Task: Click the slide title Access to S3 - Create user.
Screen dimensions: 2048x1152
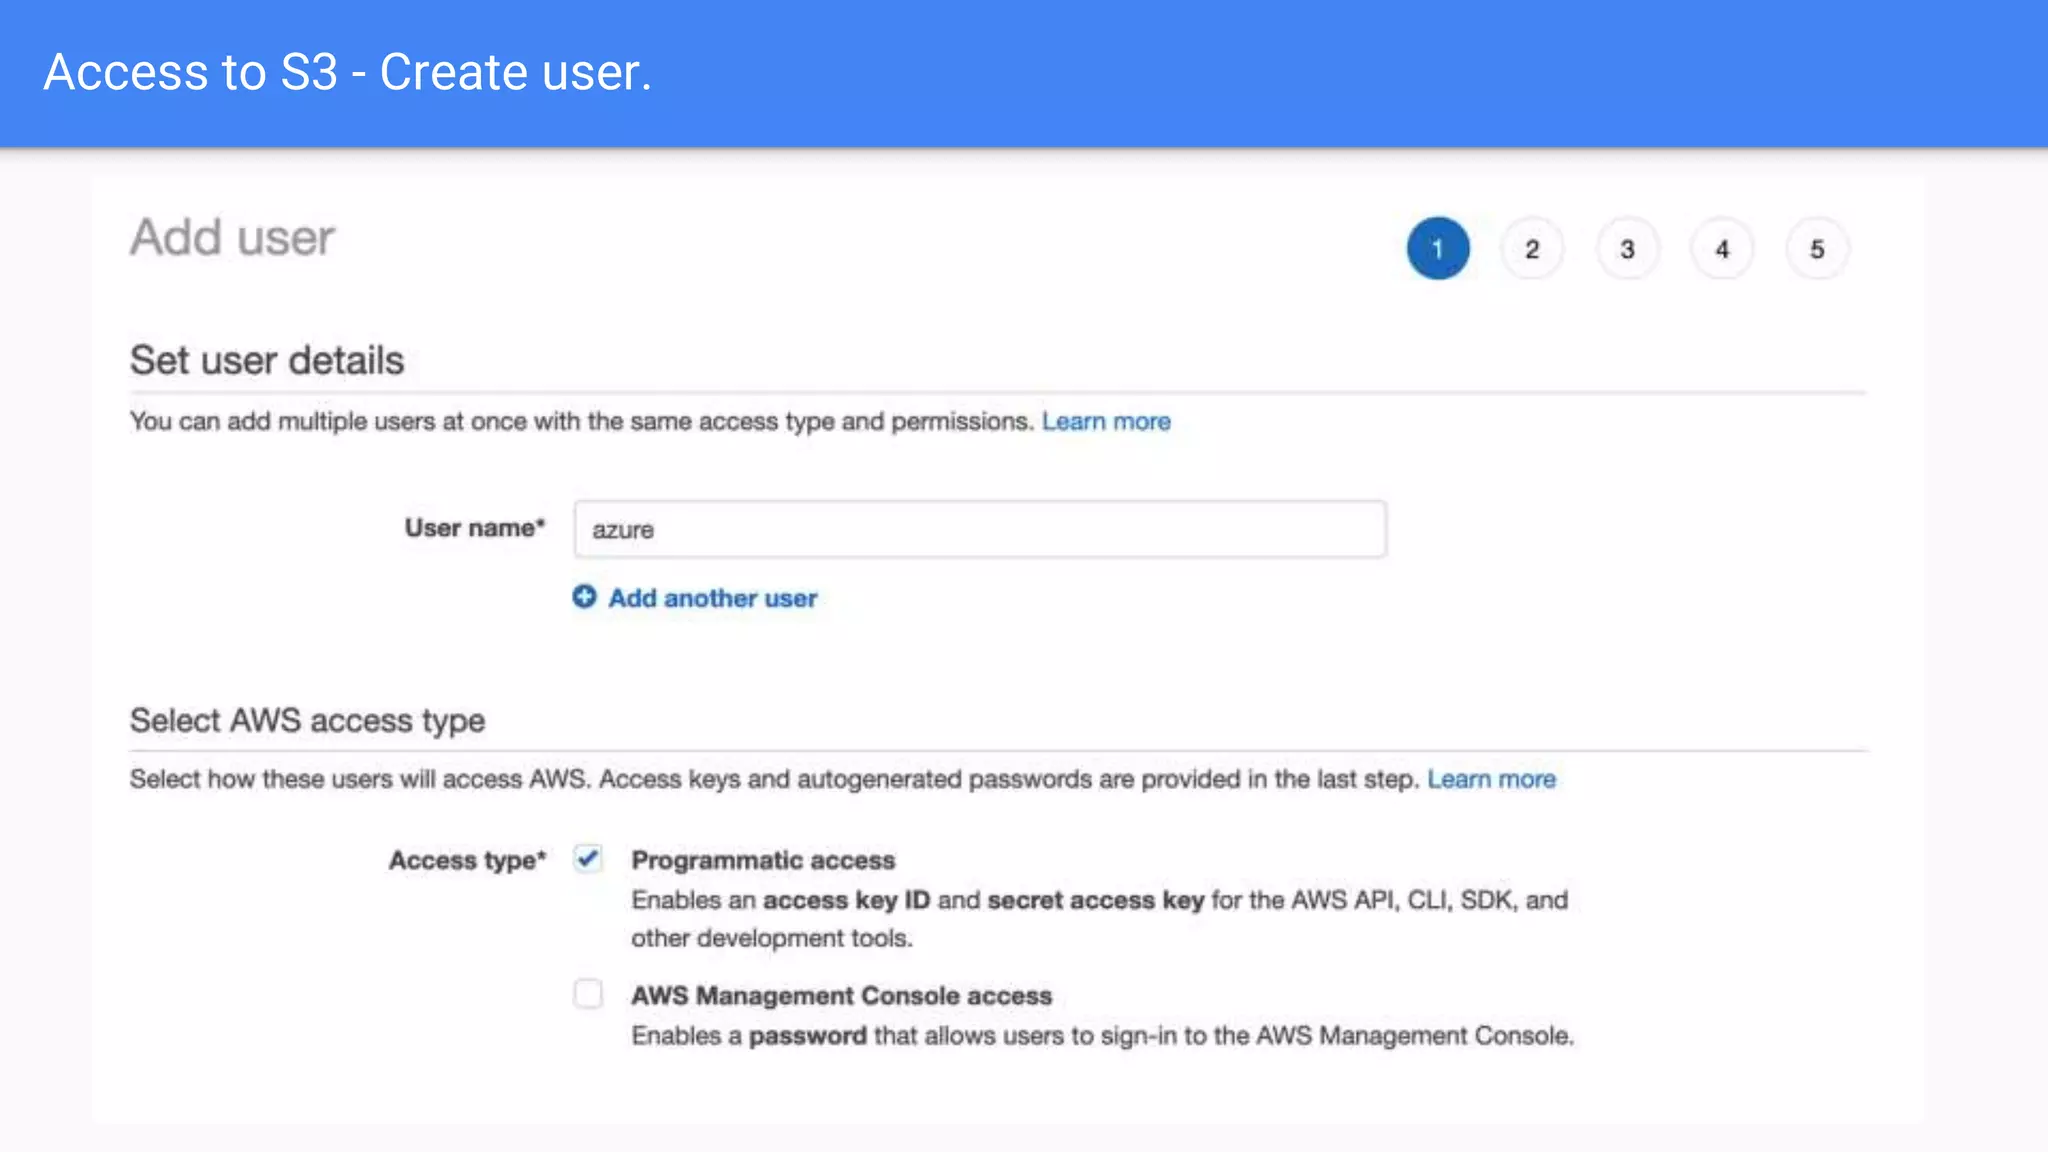Action: [x=348, y=72]
